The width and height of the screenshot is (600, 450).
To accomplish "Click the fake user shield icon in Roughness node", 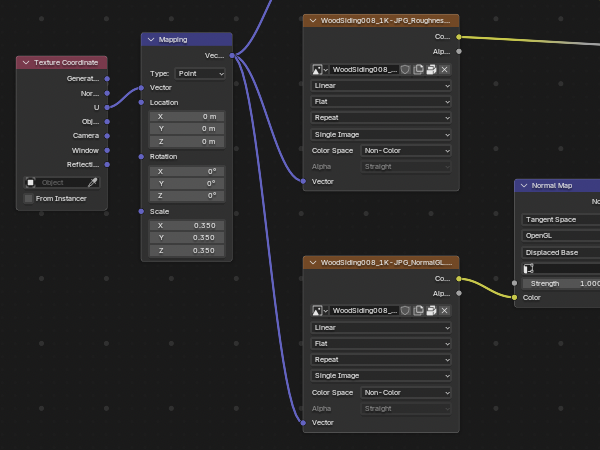I will pos(405,70).
